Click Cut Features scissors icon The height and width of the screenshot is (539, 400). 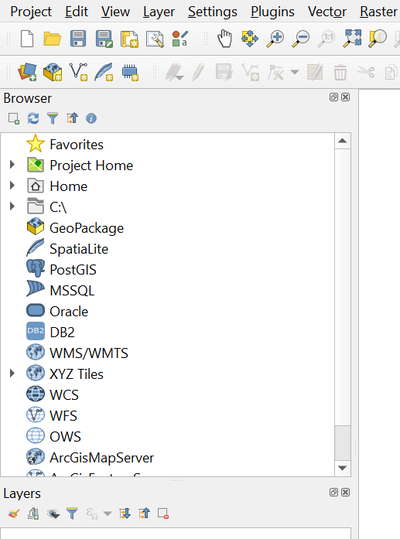click(366, 72)
